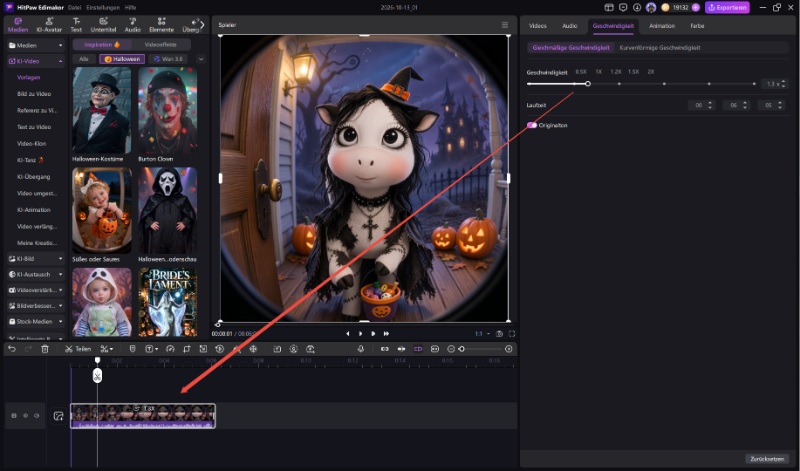Click the download icon in title bar
The height and width of the screenshot is (471, 800).
pos(637,8)
